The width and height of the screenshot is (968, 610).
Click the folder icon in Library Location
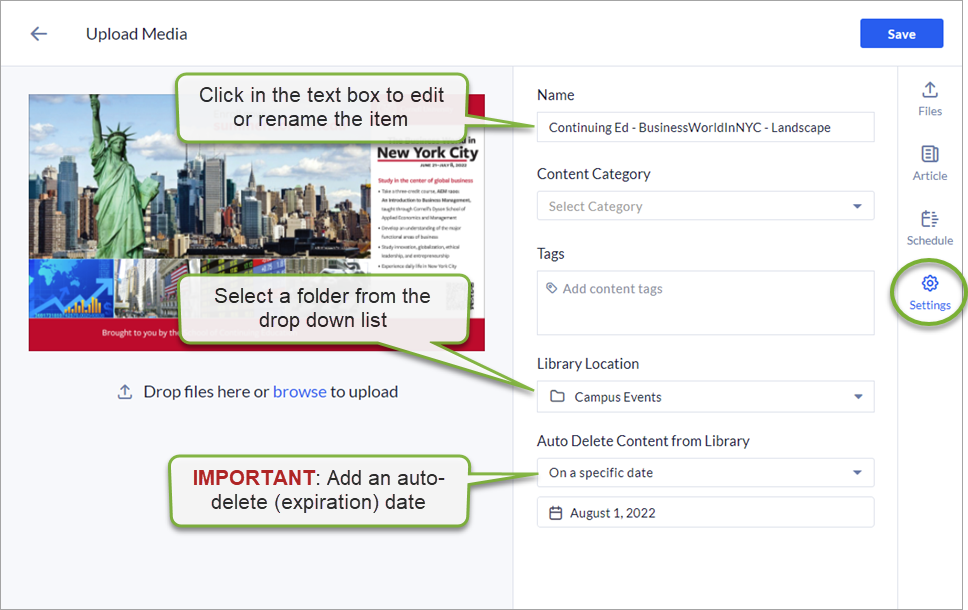(559, 396)
